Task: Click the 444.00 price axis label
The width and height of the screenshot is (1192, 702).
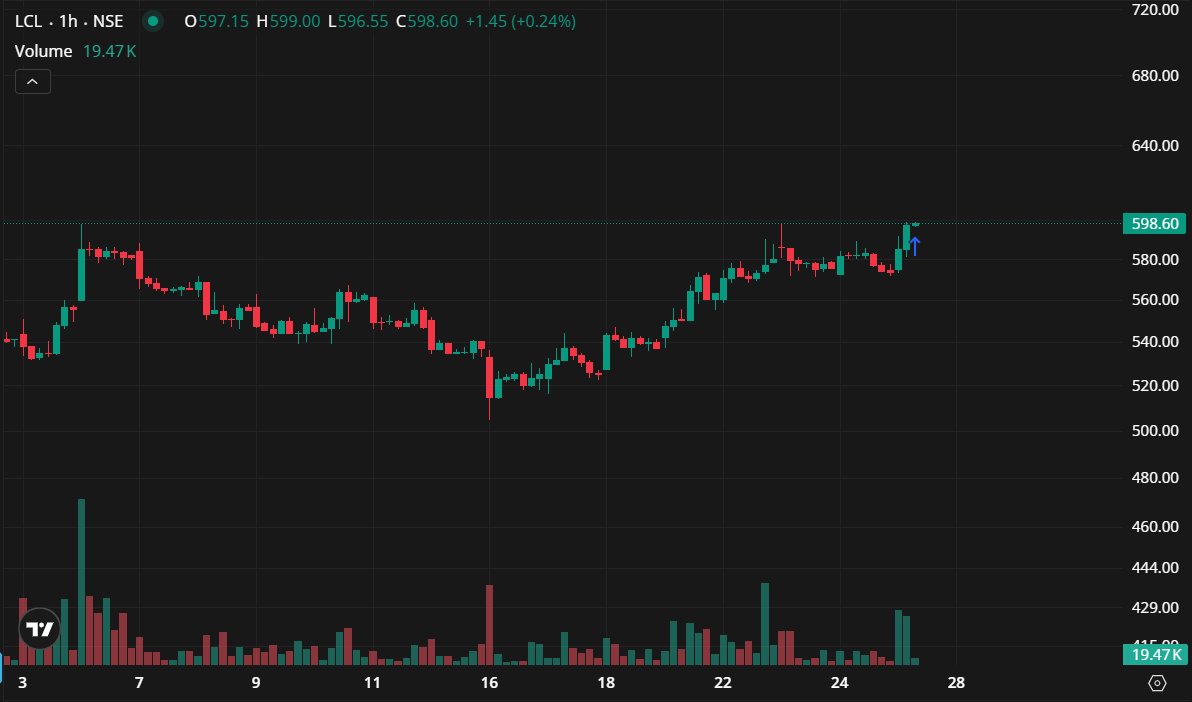Action: click(1155, 567)
